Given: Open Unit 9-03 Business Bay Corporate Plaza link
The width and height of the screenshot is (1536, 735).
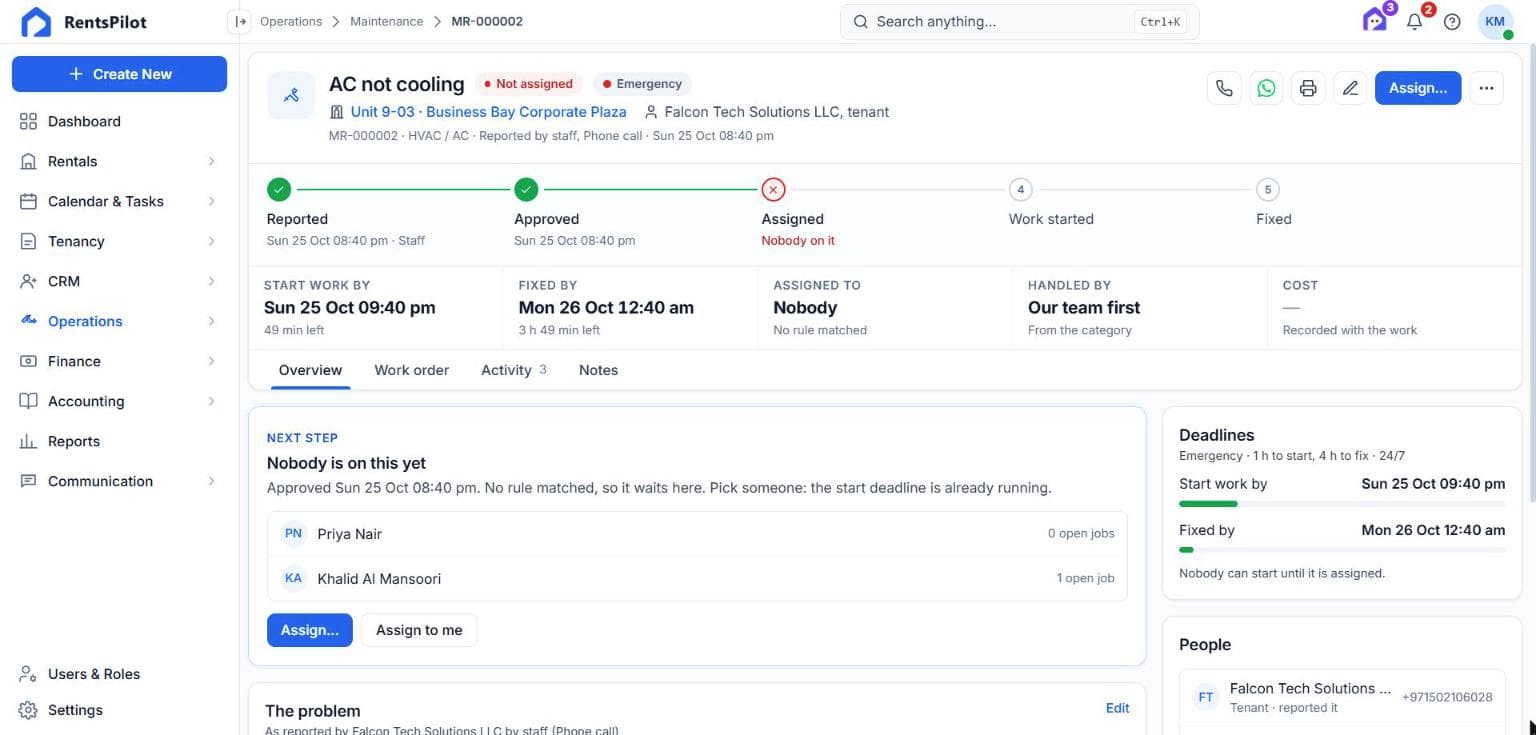Looking at the screenshot, I should tap(488, 112).
